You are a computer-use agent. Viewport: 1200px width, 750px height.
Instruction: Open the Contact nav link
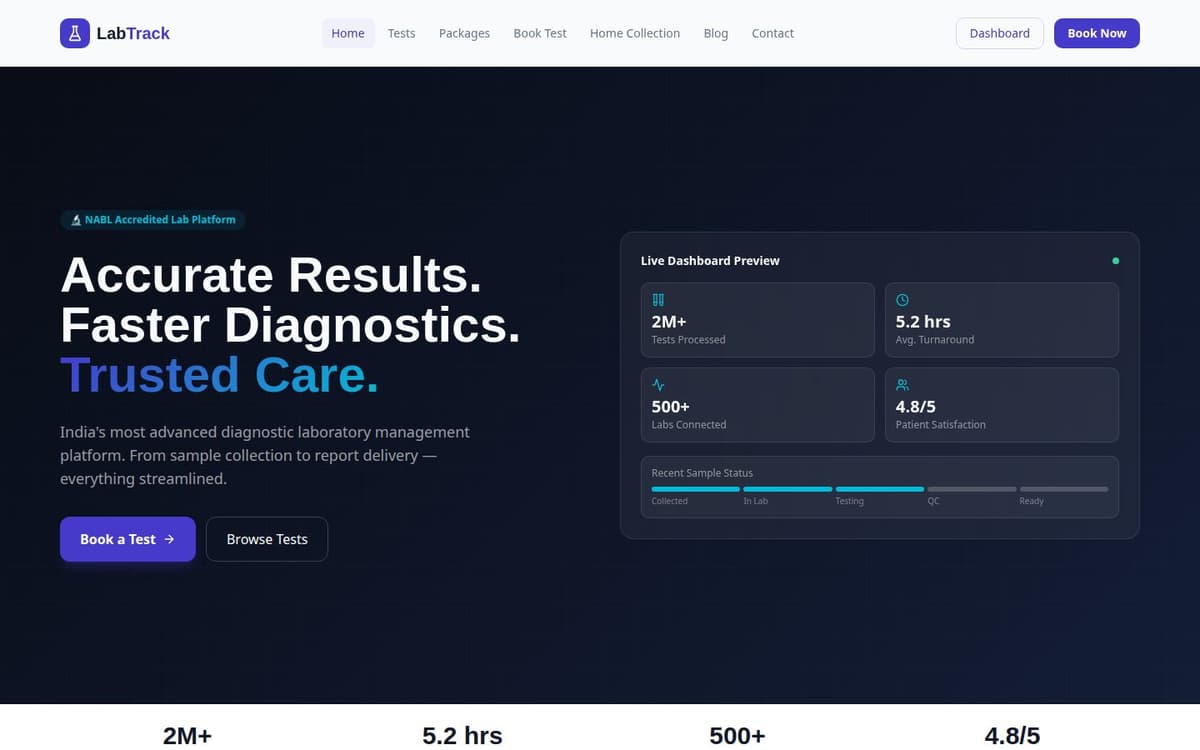[x=773, y=33]
